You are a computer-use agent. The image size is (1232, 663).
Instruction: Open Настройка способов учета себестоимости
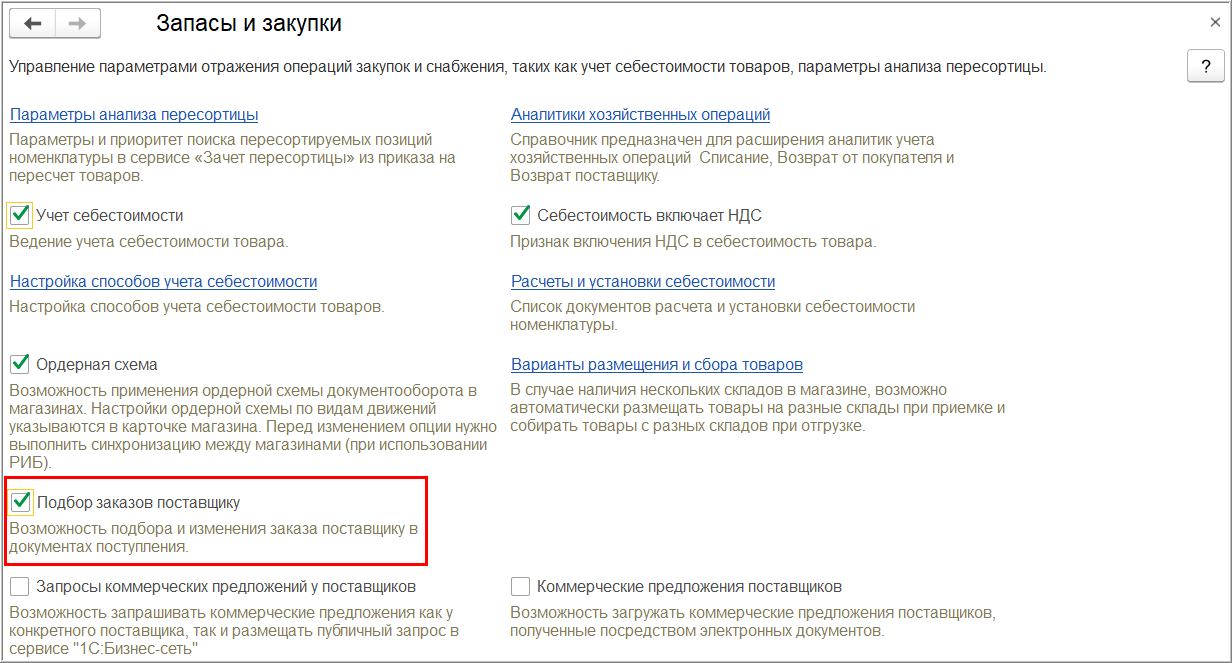point(164,281)
